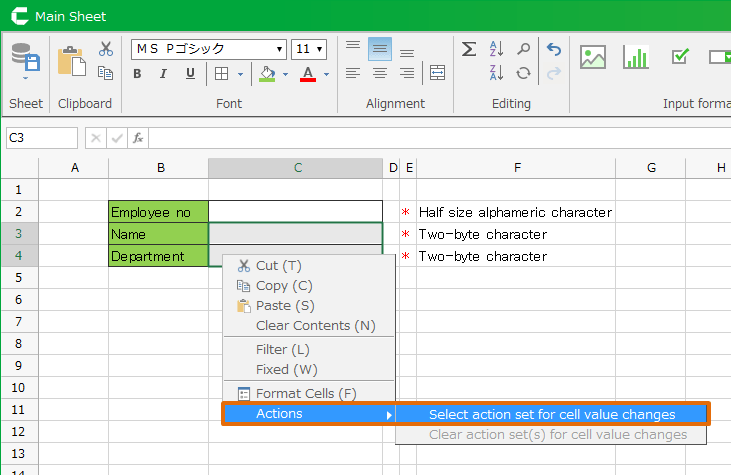This screenshot has height=475, width=731.
Task: Choose Format Cells (F) from context menu
Action: pyautogui.click(x=309, y=394)
